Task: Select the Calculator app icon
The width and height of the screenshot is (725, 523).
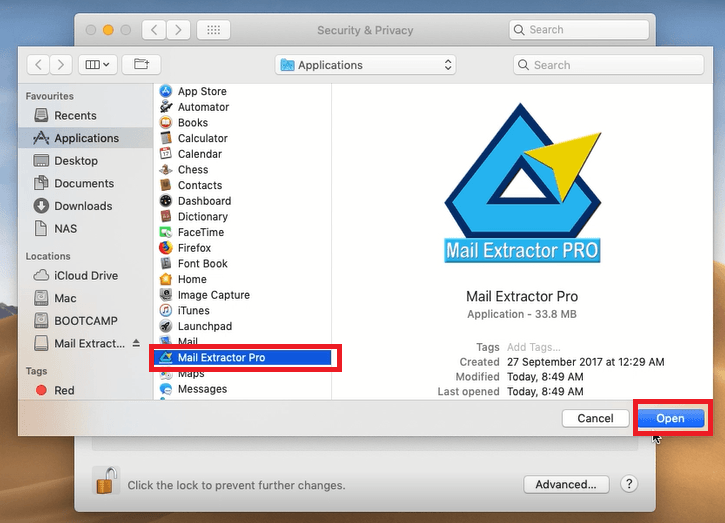Action: (x=166, y=138)
